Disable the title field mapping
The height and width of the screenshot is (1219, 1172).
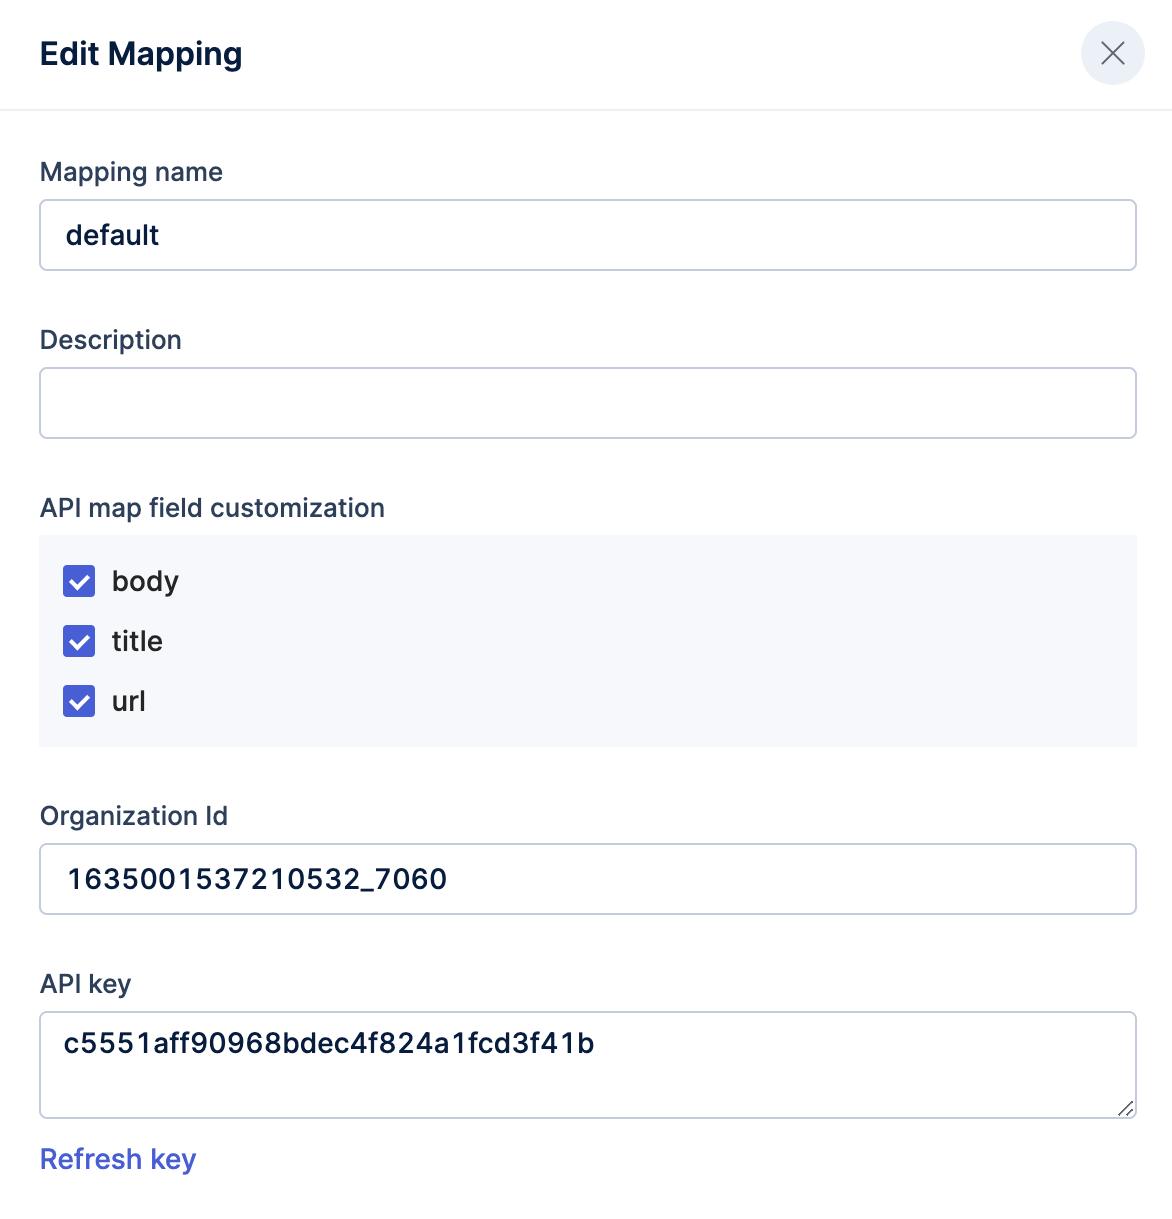tap(78, 641)
